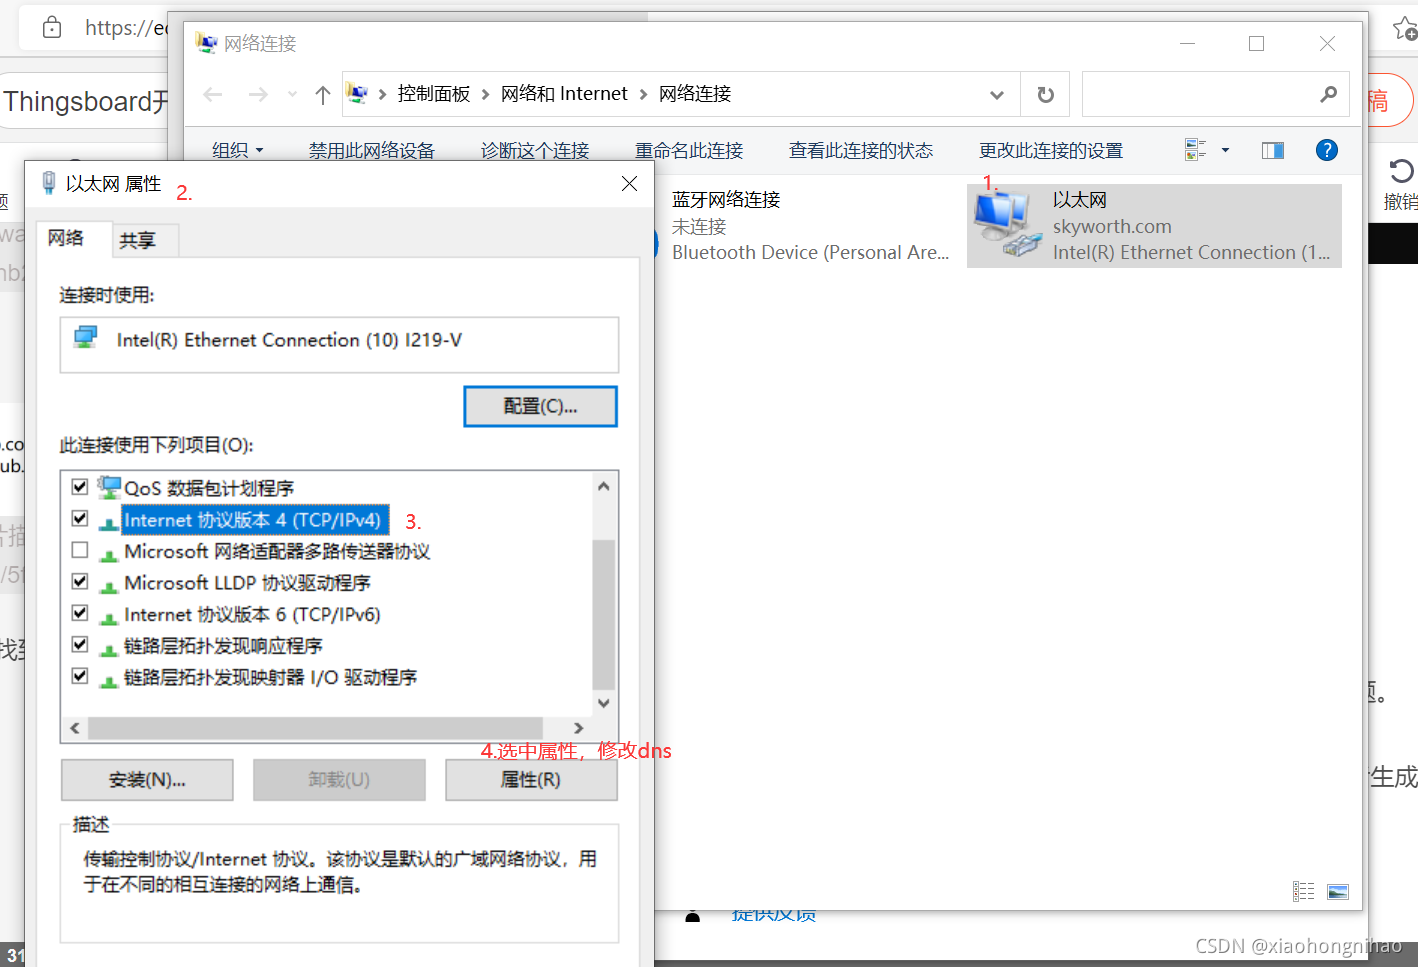Click the 属性(R) button
Image resolution: width=1418 pixels, height=967 pixels.
(531, 780)
